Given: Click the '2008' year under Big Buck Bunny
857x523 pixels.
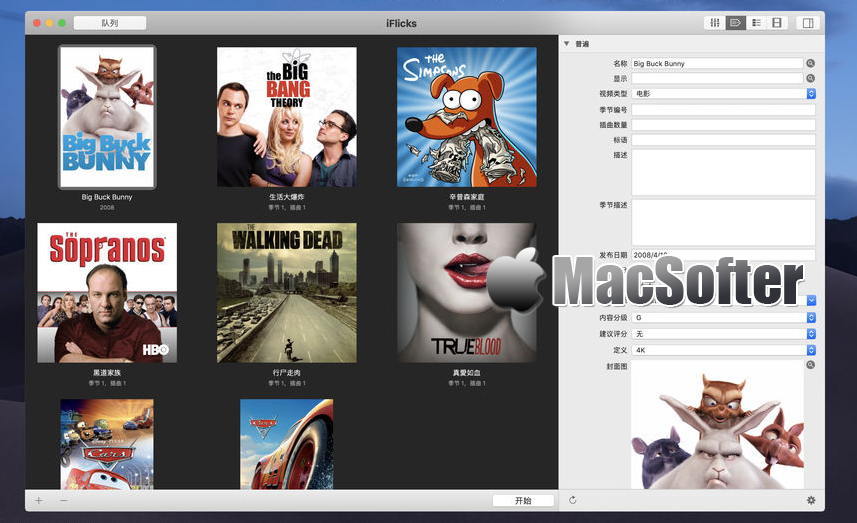Looking at the screenshot, I should (107, 208).
